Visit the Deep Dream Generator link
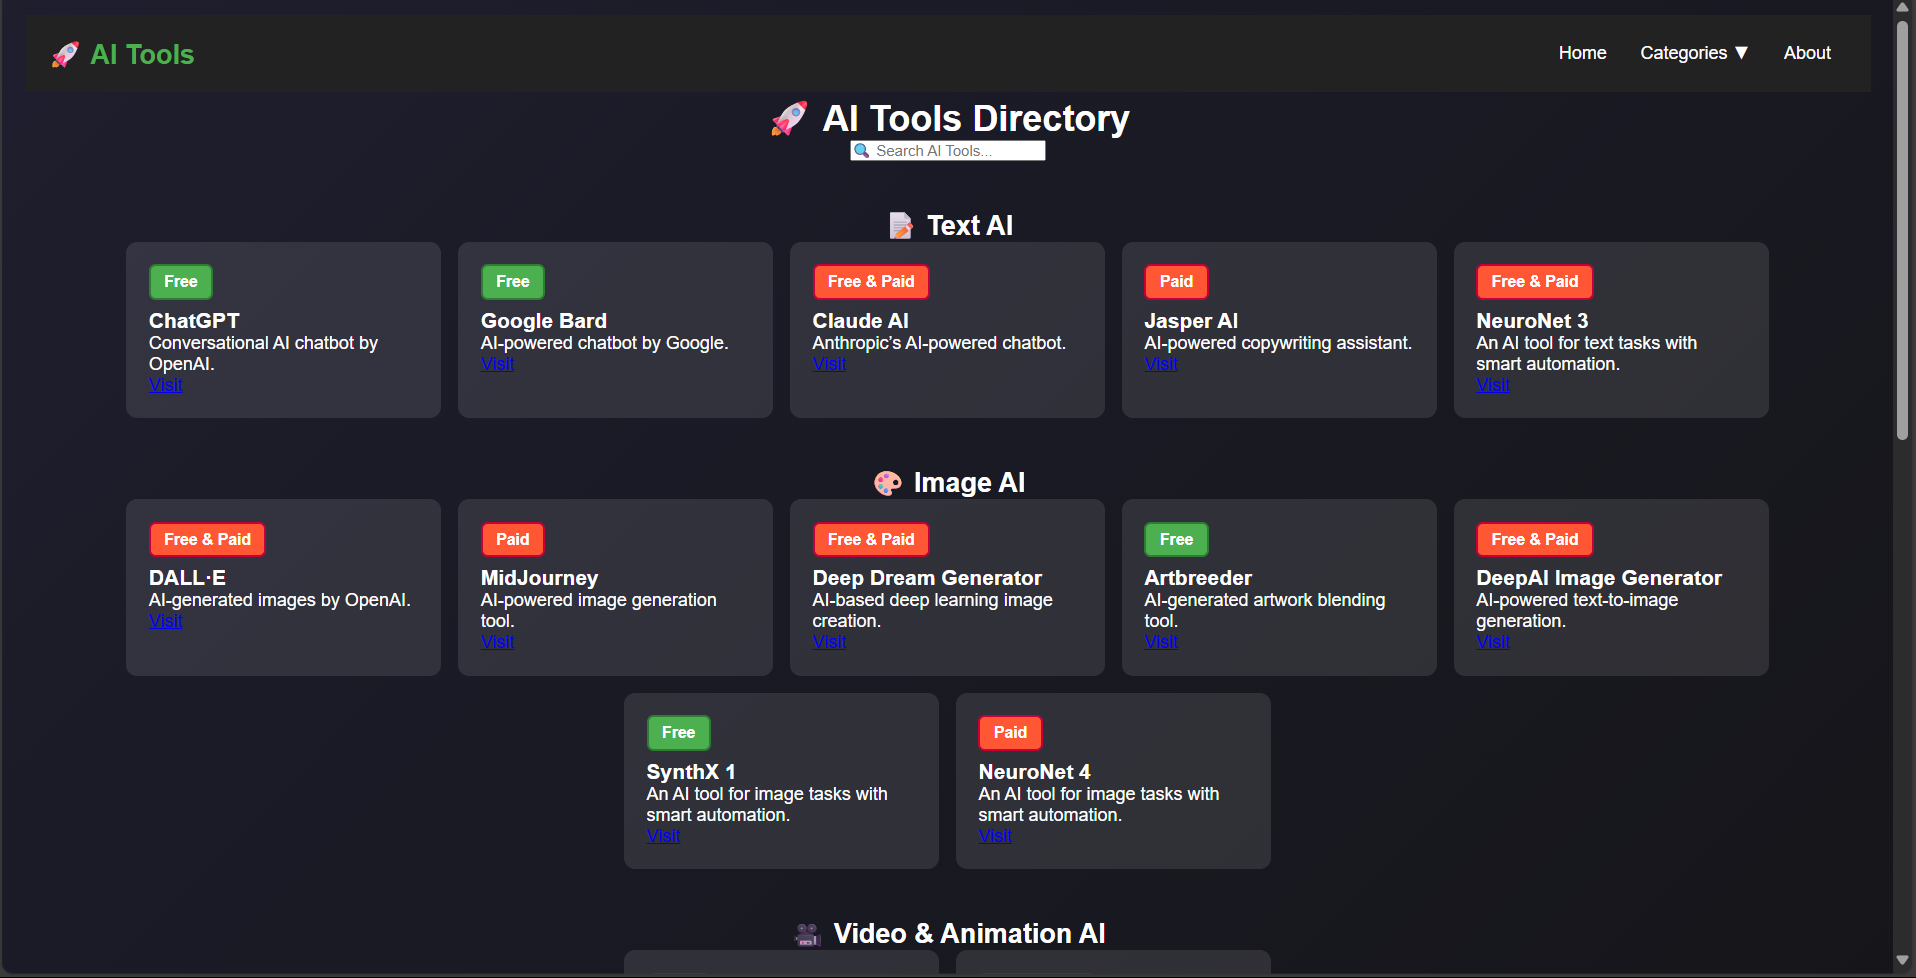 pos(829,642)
